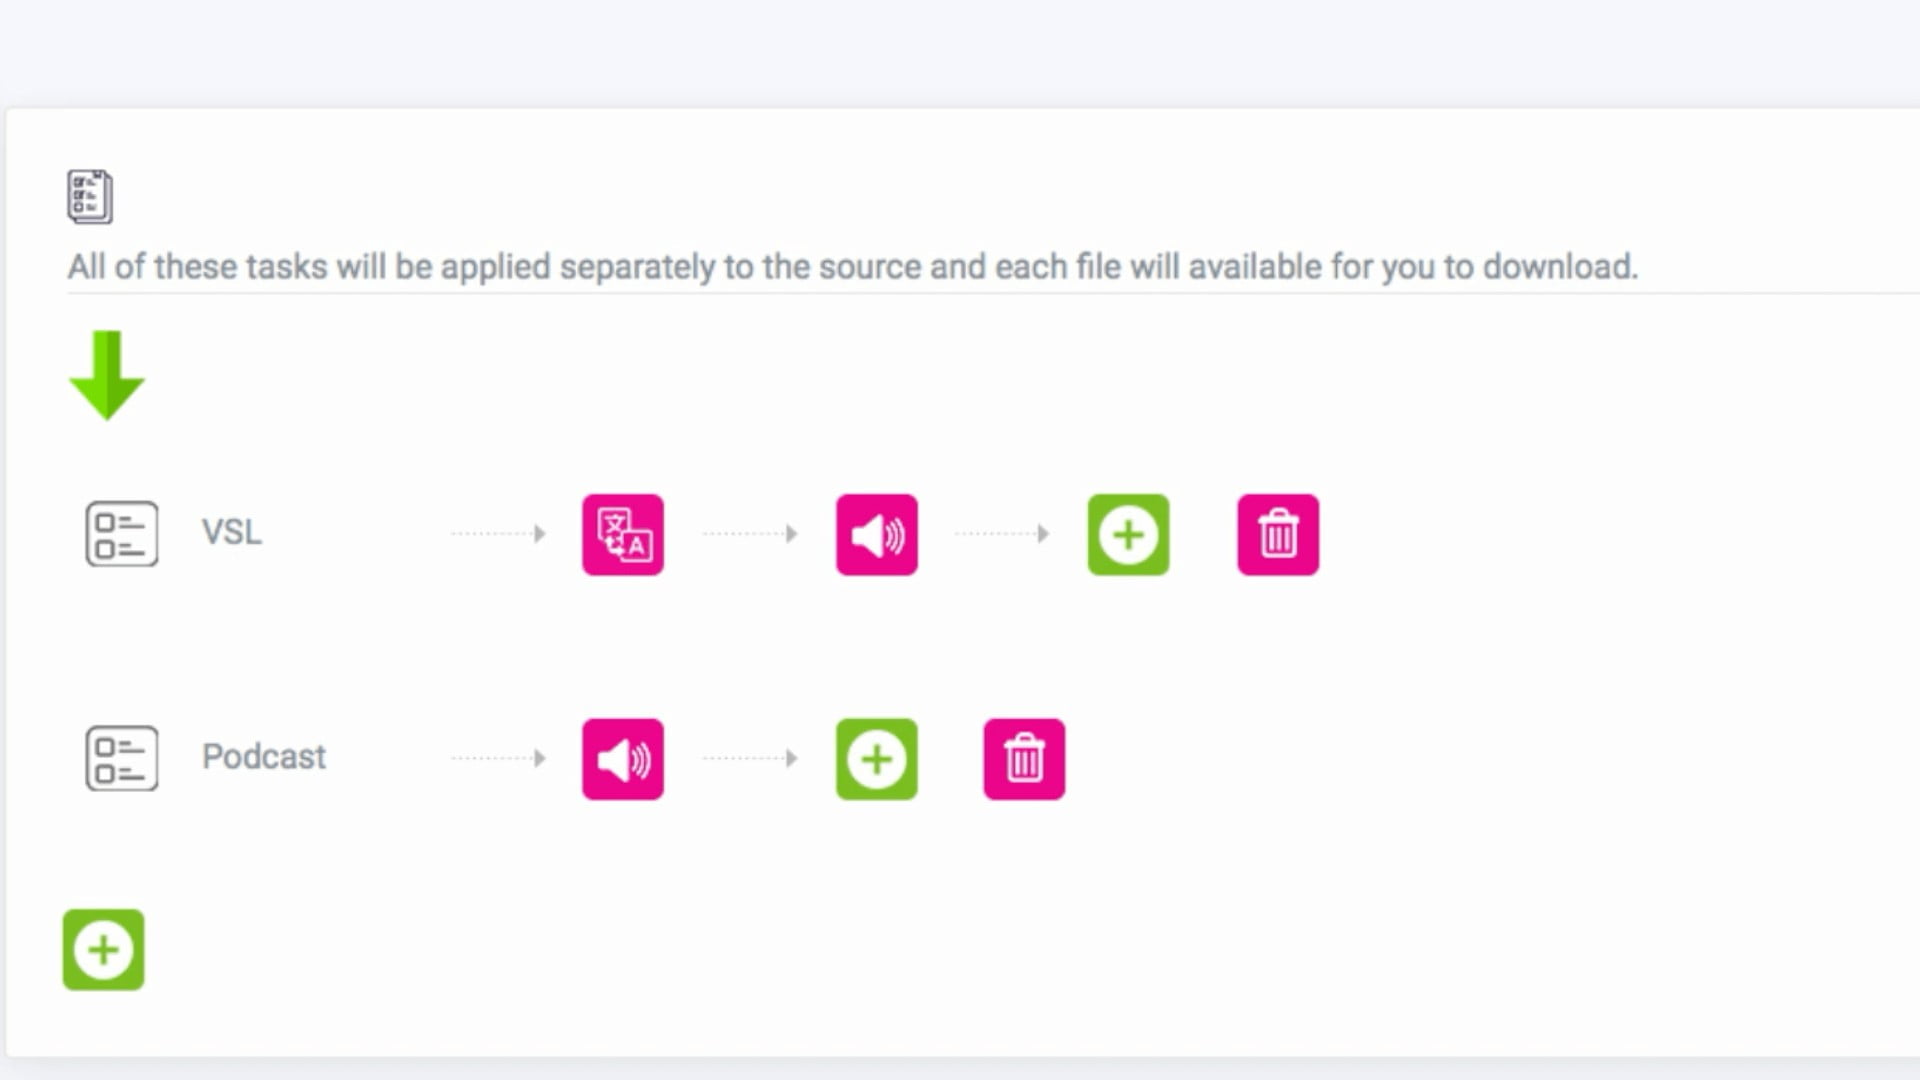
Task: Click the dotted arrow before the Podcast plus button
Action: click(749, 757)
